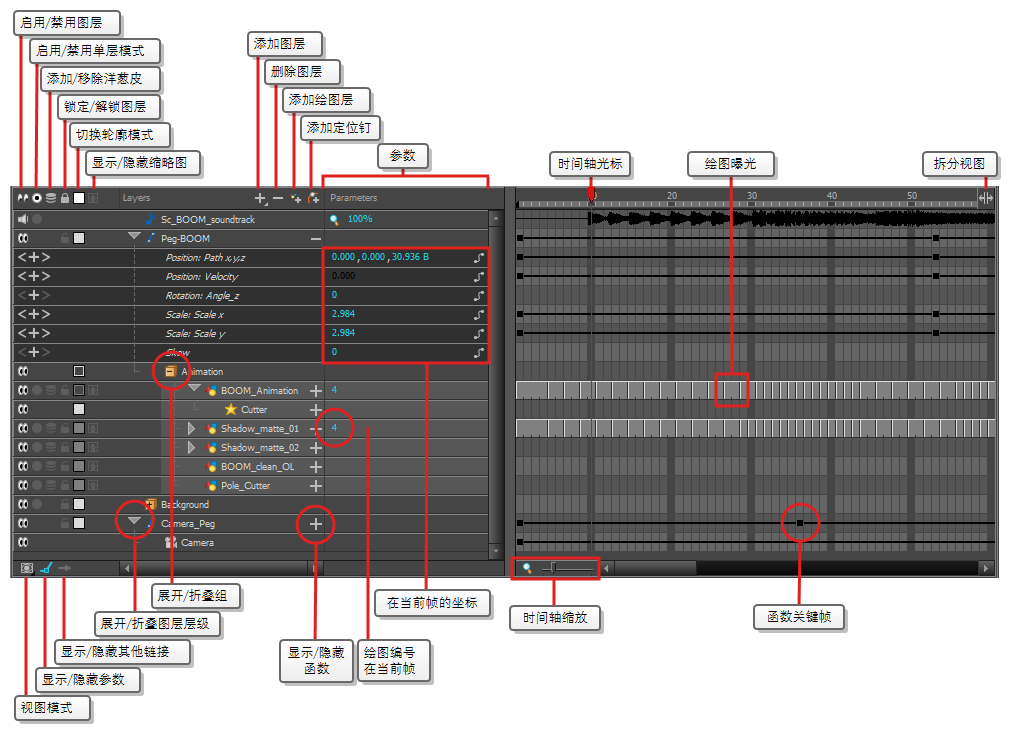Expand the Shadow_matte_01 layer triangle
The width and height of the screenshot is (1009, 736).
191,428
